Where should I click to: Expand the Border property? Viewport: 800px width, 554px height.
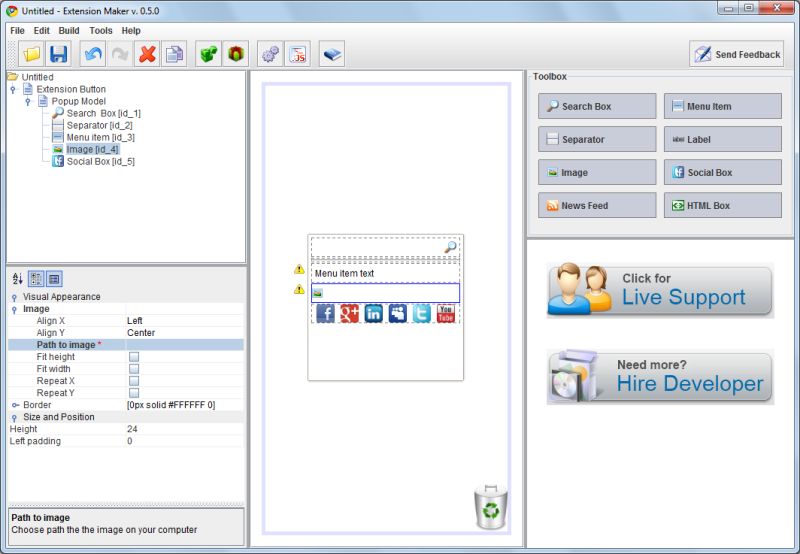click(x=15, y=405)
